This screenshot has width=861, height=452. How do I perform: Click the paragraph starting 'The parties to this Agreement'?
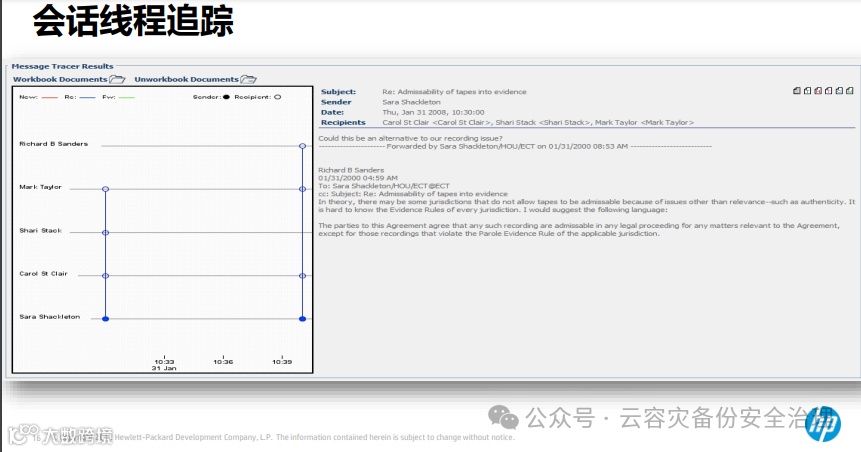(579, 230)
